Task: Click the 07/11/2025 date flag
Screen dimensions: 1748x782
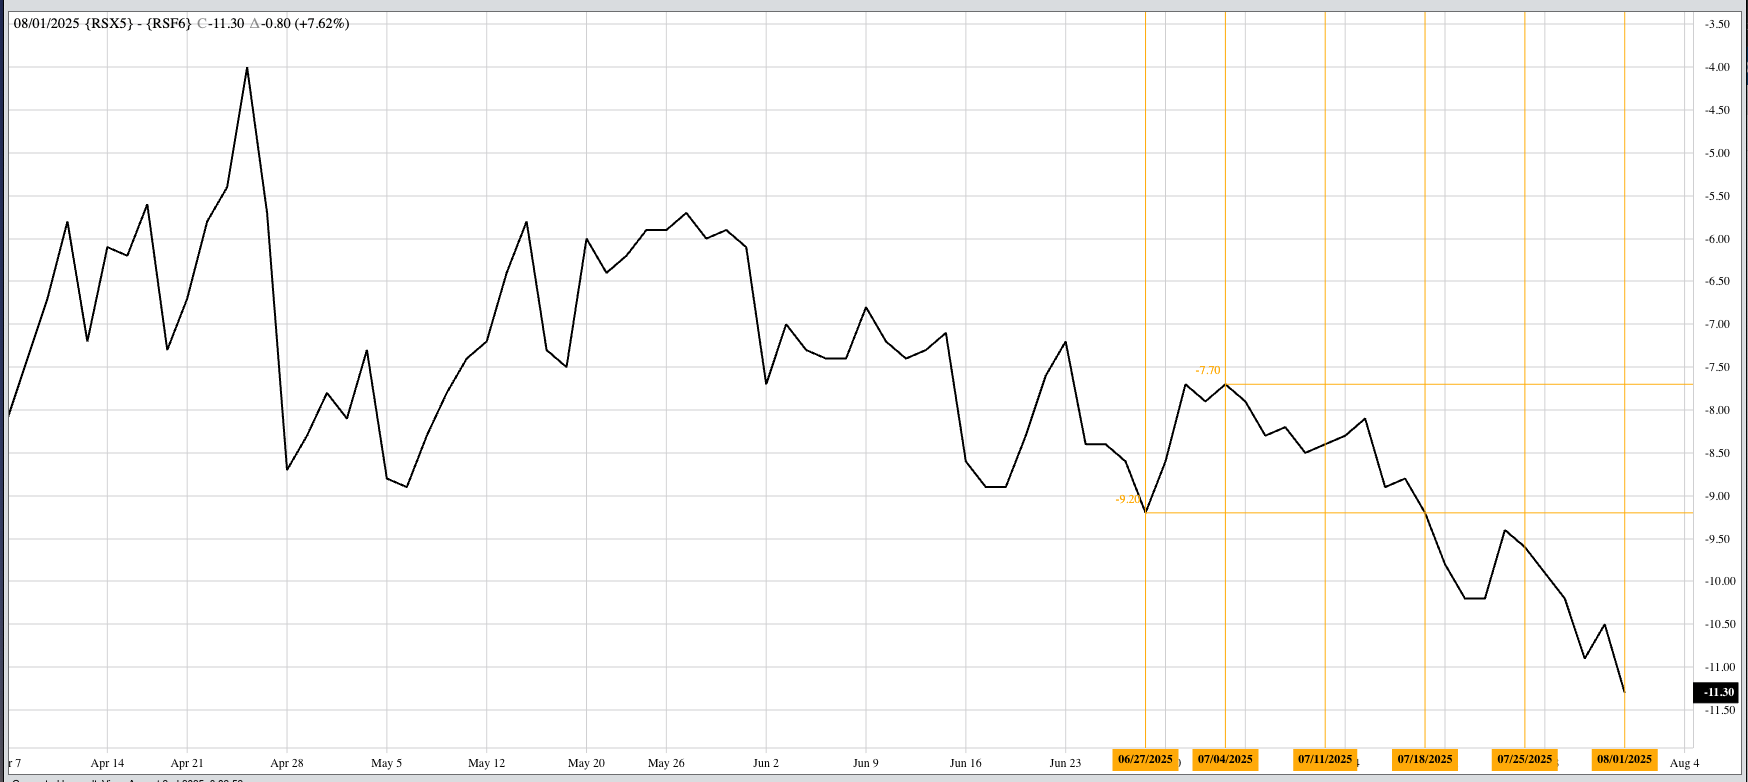Action: (1325, 759)
